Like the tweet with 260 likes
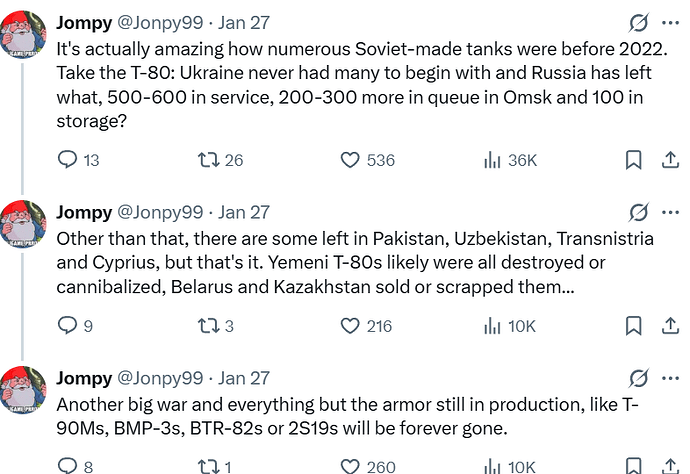The height and width of the screenshot is (474, 690). (x=350, y=465)
